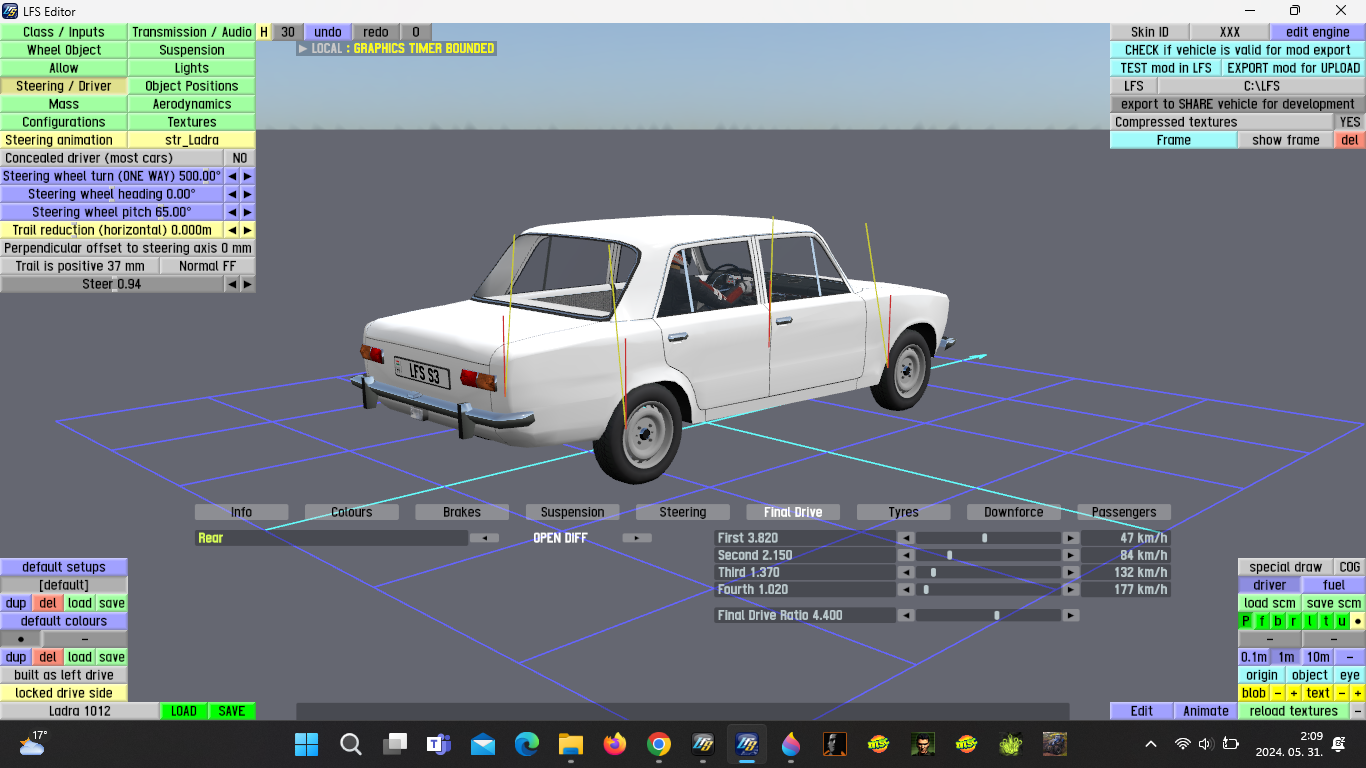Image resolution: width=1366 pixels, height=768 pixels.
Task: Switch differential type to previous option
Action: [484, 538]
